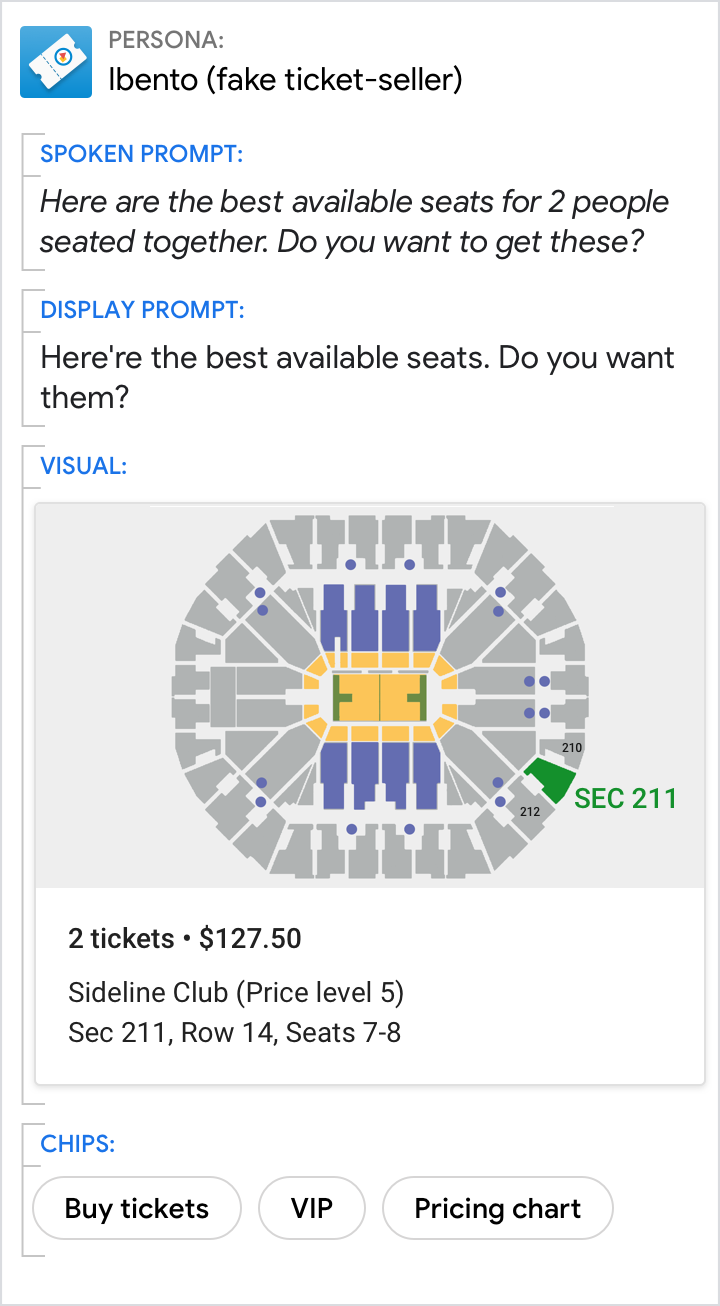Click the SPOKEN PROMPT section label
Viewport: 720px width, 1306px height.
[x=141, y=154]
